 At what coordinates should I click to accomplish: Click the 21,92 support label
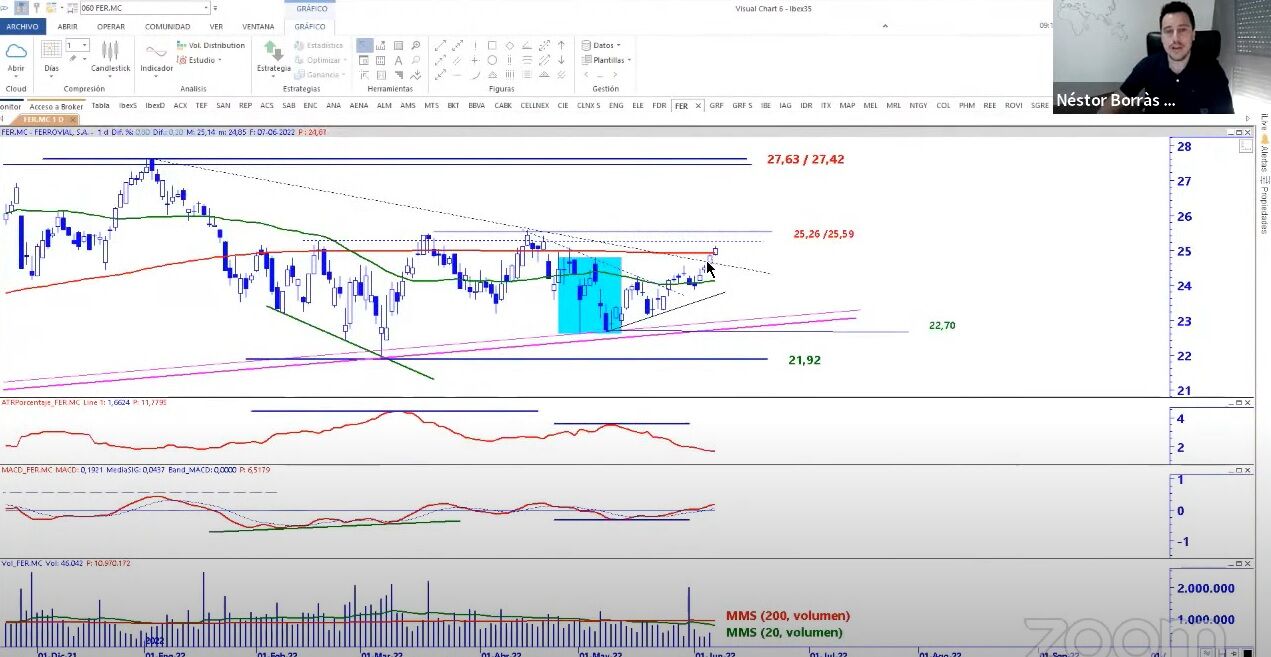pos(804,360)
